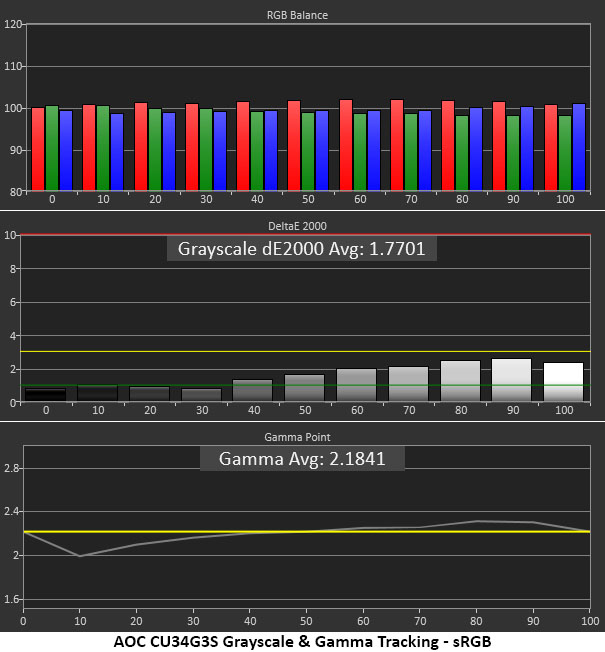
Task: Click the DeltaE bar at 90
Action: [x=511, y=380]
